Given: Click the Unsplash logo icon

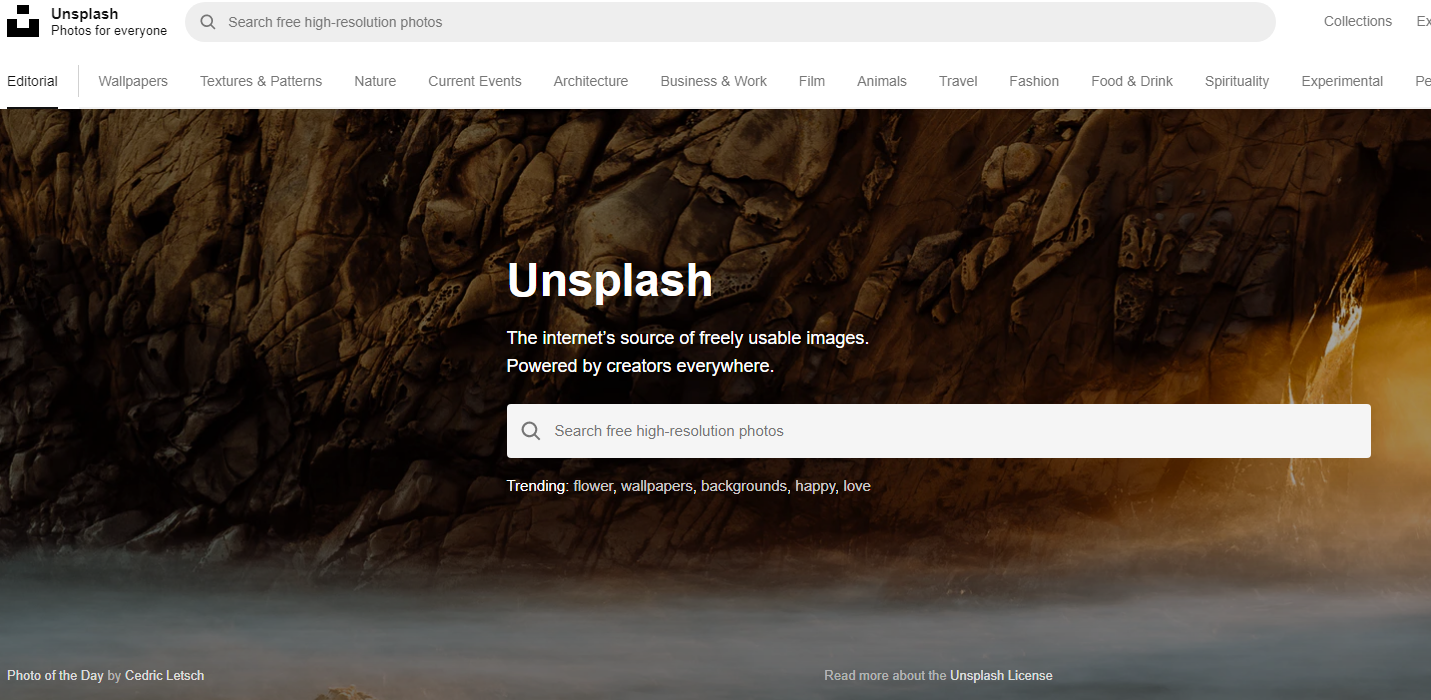Looking at the screenshot, I should pyautogui.click(x=23, y=21).
